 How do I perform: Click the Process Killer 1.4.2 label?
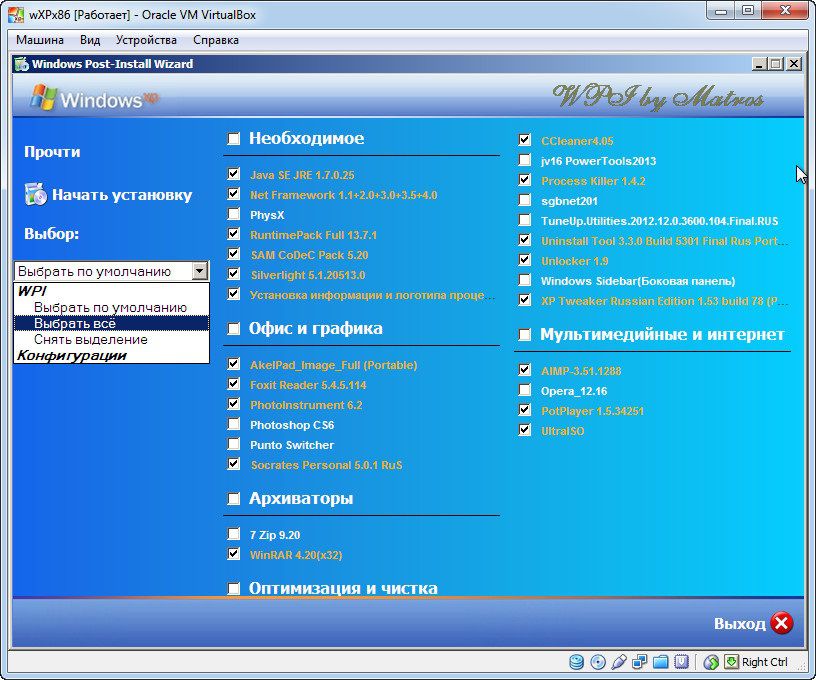593,181
